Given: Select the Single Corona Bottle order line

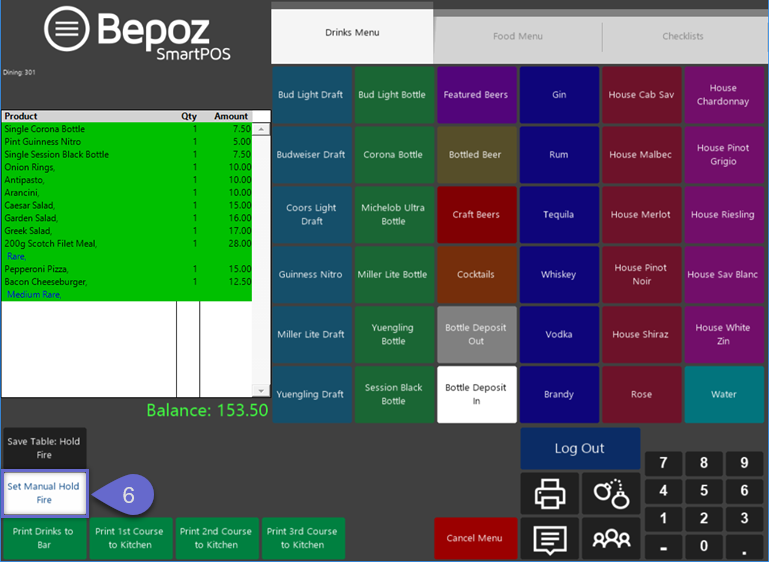Looking at the screenshot, I should [127, 129].
